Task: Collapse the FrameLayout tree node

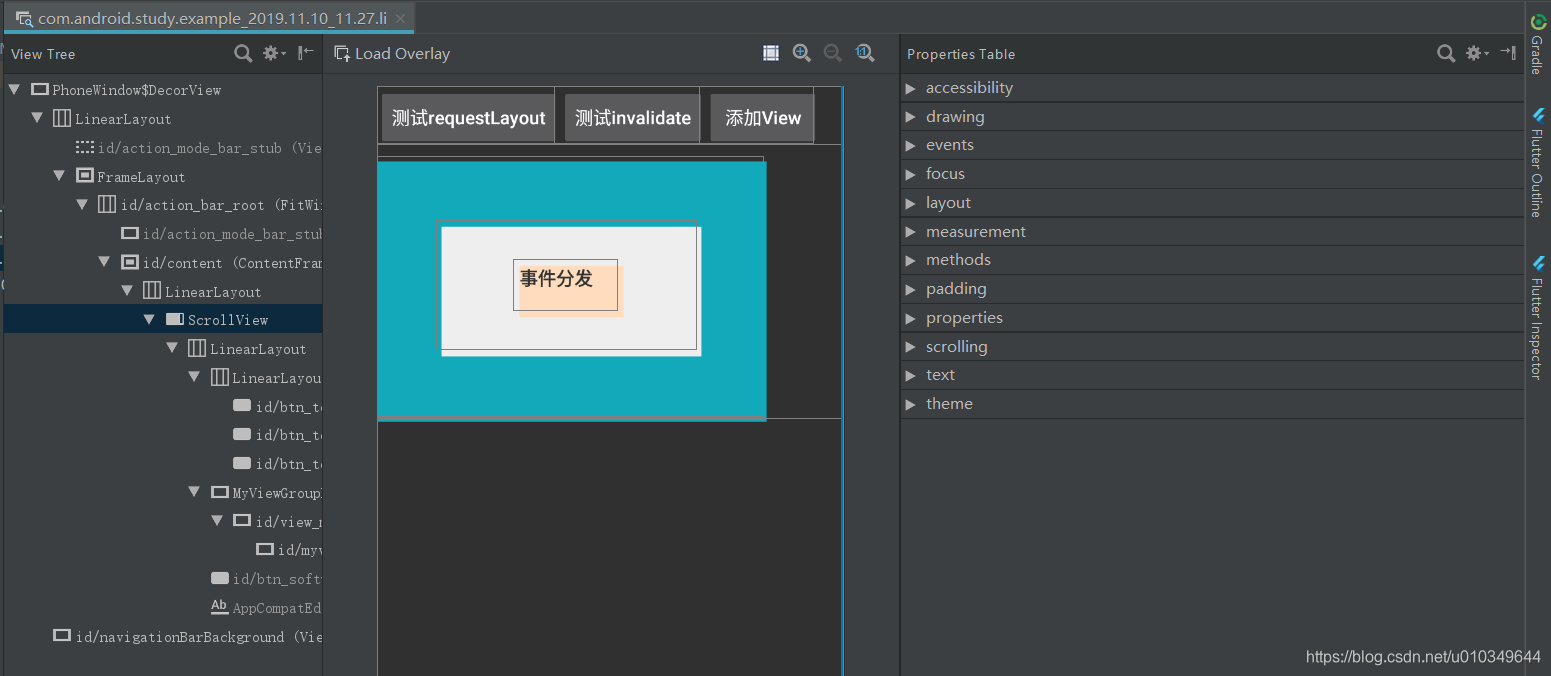Action: [x=59, y=176]
